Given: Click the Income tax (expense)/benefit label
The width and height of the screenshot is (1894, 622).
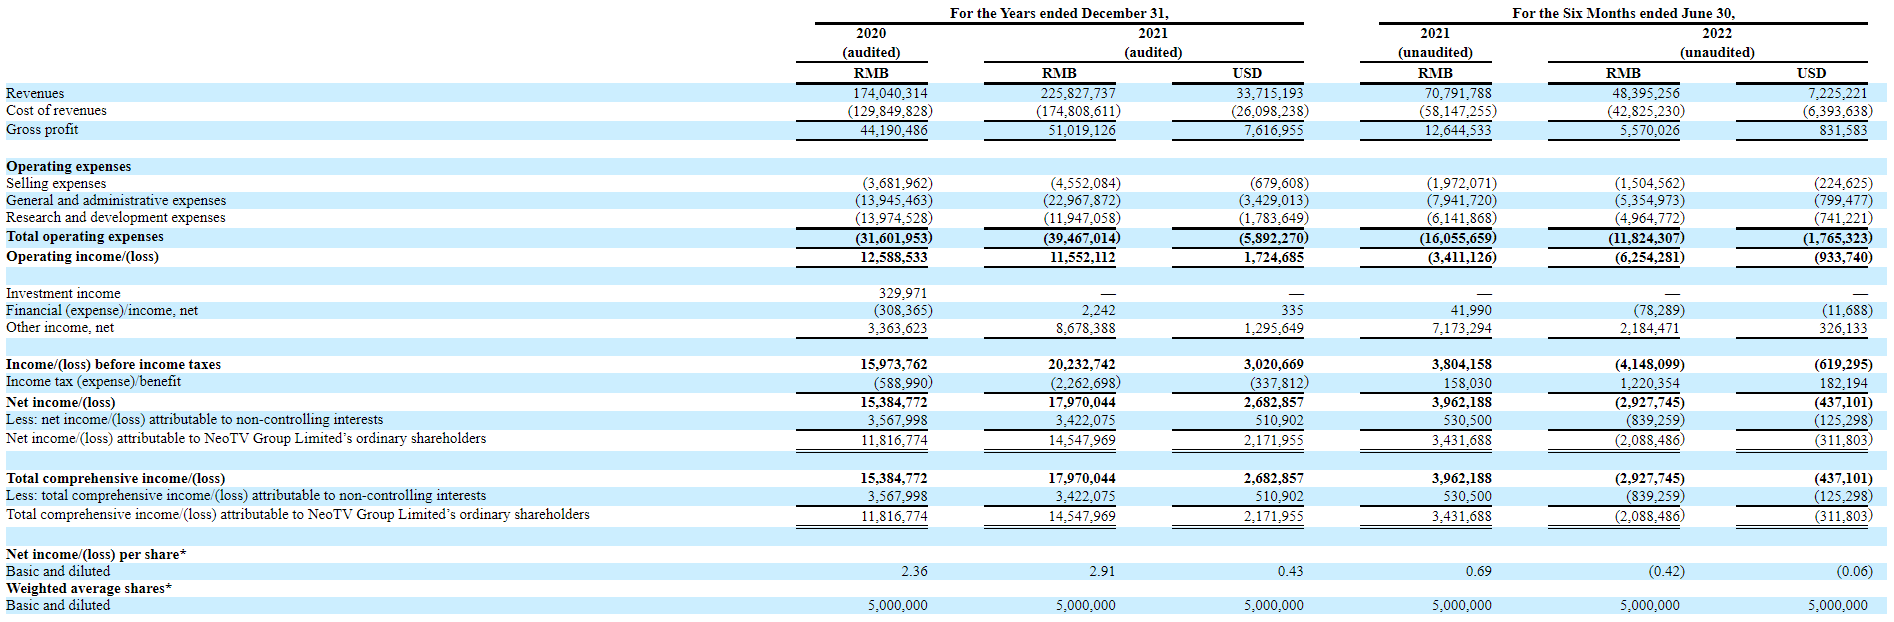Looking at the screenshot, I should pyautogui.click(x=93, y=381).
